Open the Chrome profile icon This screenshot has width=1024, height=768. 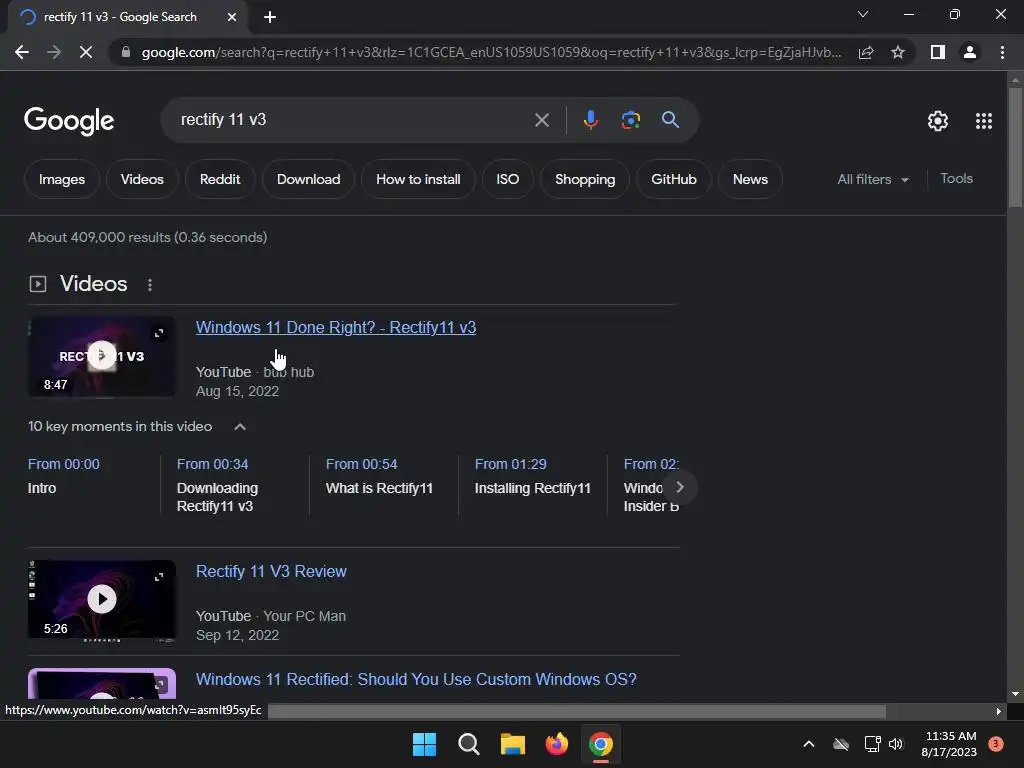coord(970,52)
